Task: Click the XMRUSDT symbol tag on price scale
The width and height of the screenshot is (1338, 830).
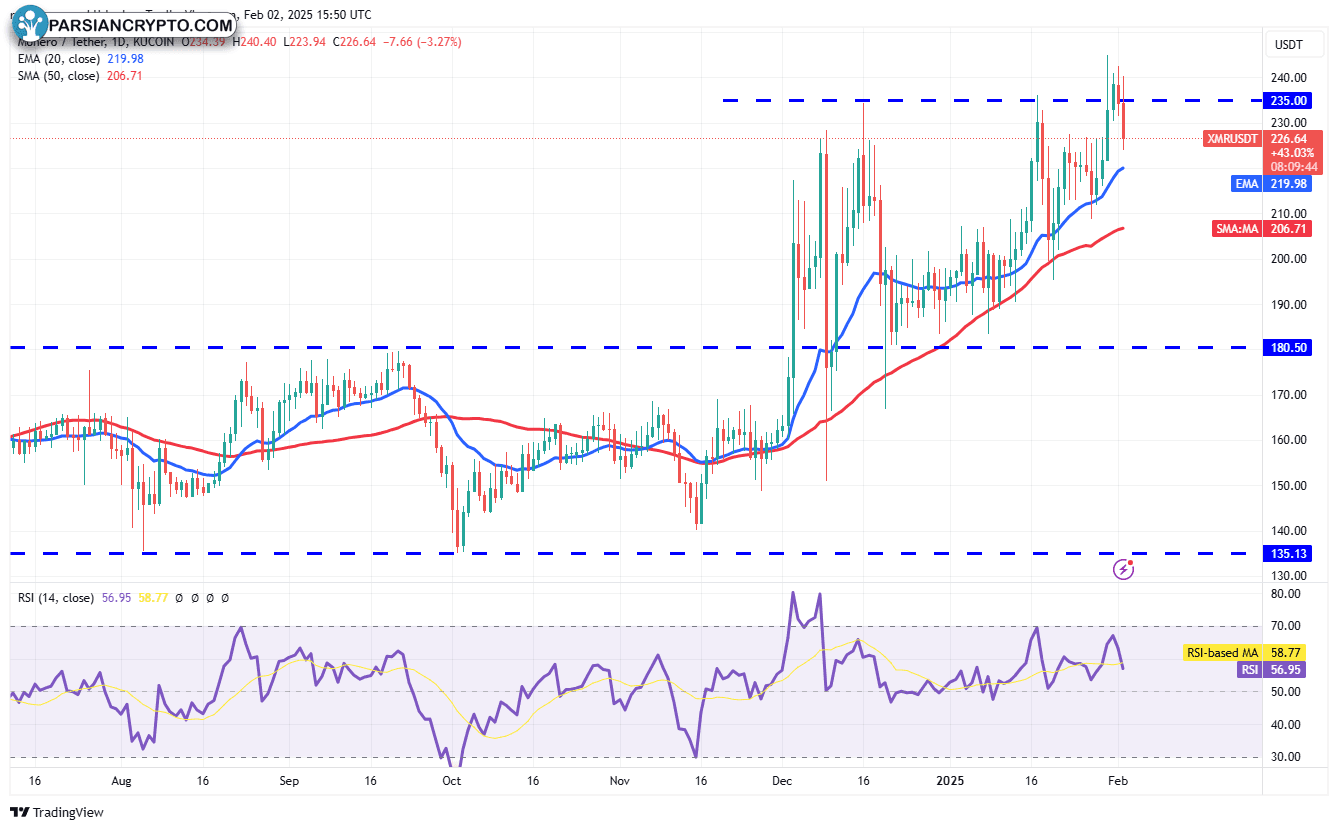Action: click(1231, 139)
